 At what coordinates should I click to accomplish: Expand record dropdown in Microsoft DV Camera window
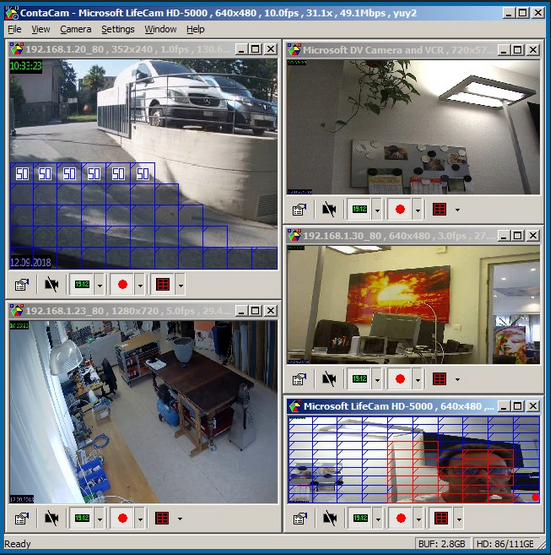418,210
